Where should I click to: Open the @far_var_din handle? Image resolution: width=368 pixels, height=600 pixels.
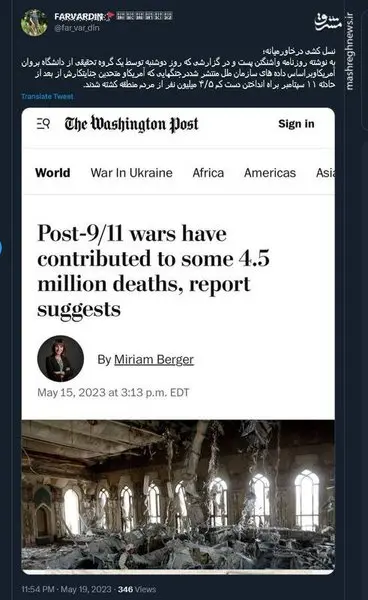pos(76,28)
